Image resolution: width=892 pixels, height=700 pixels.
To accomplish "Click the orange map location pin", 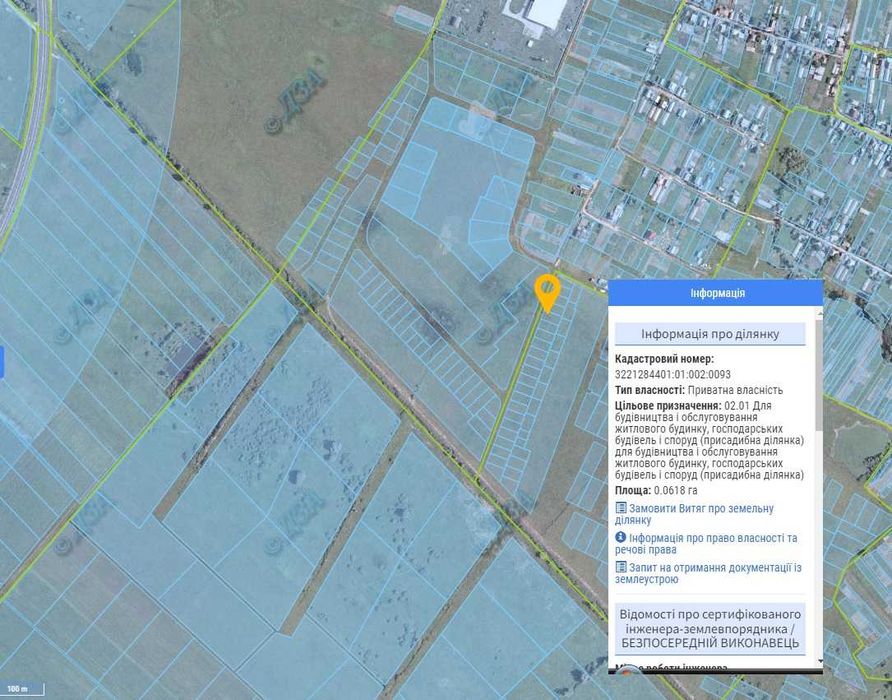I will coord(547,292).
